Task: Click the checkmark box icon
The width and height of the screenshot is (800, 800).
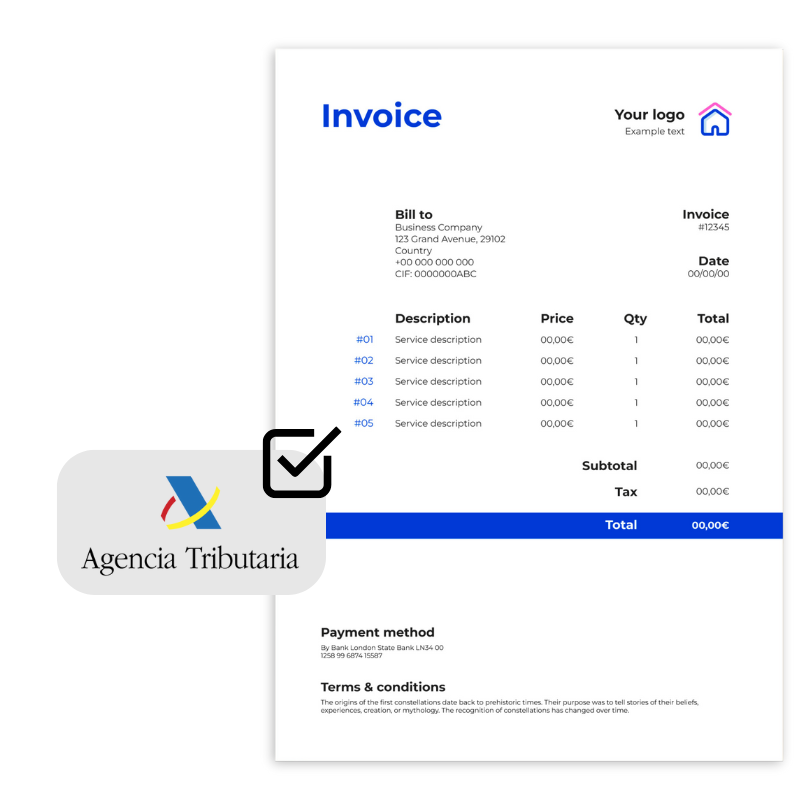Action: [x=298, y=462]
